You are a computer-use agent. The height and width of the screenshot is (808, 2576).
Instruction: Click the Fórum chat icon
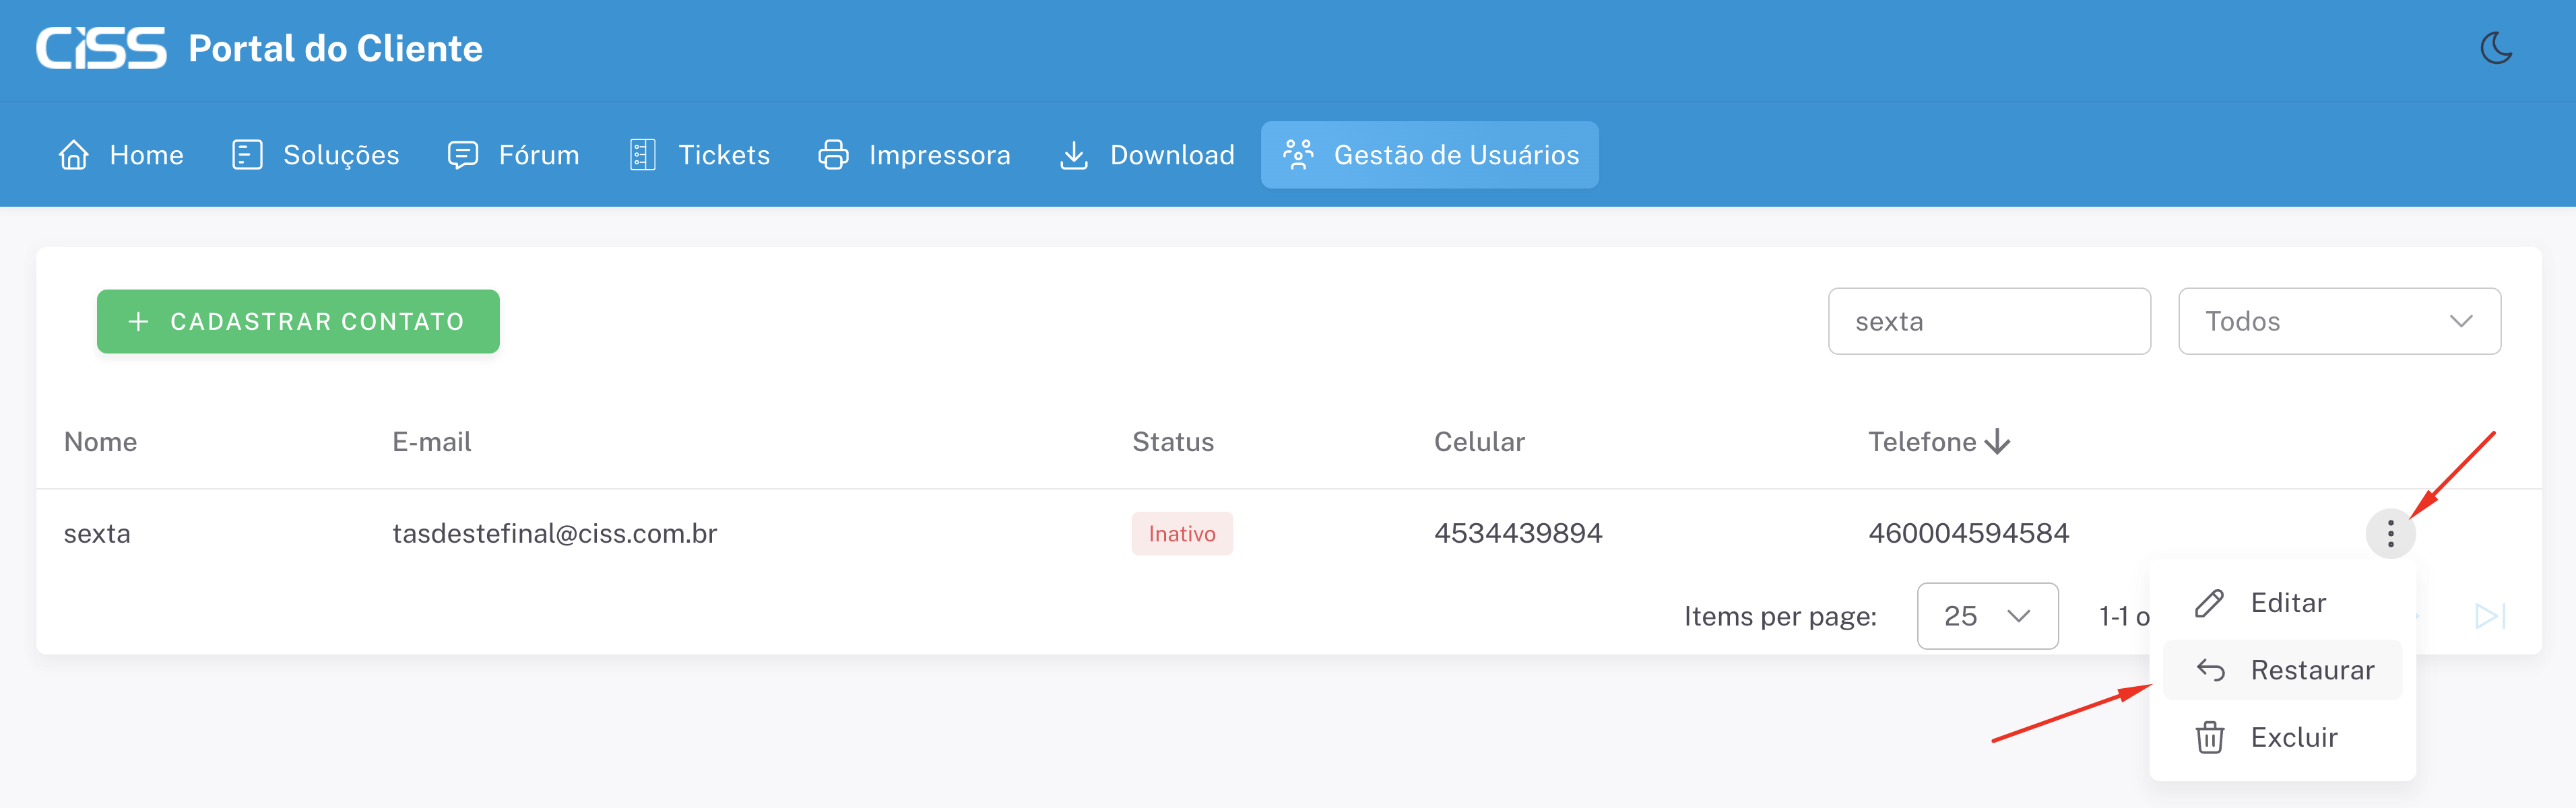pos(462,155)
